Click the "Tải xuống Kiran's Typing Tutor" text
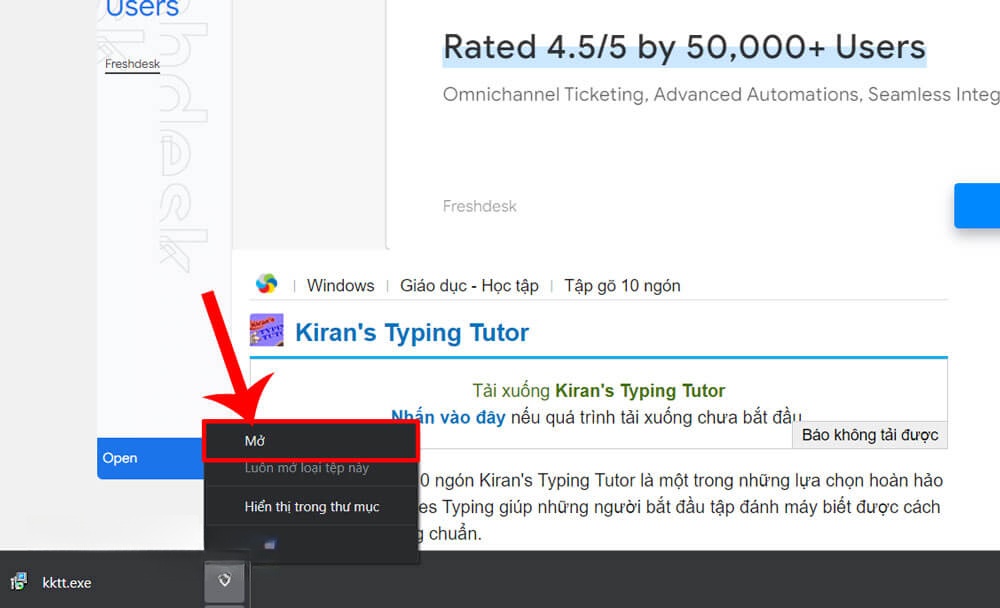Viewport: 1000px width, 608px height. tap(598, 390)
